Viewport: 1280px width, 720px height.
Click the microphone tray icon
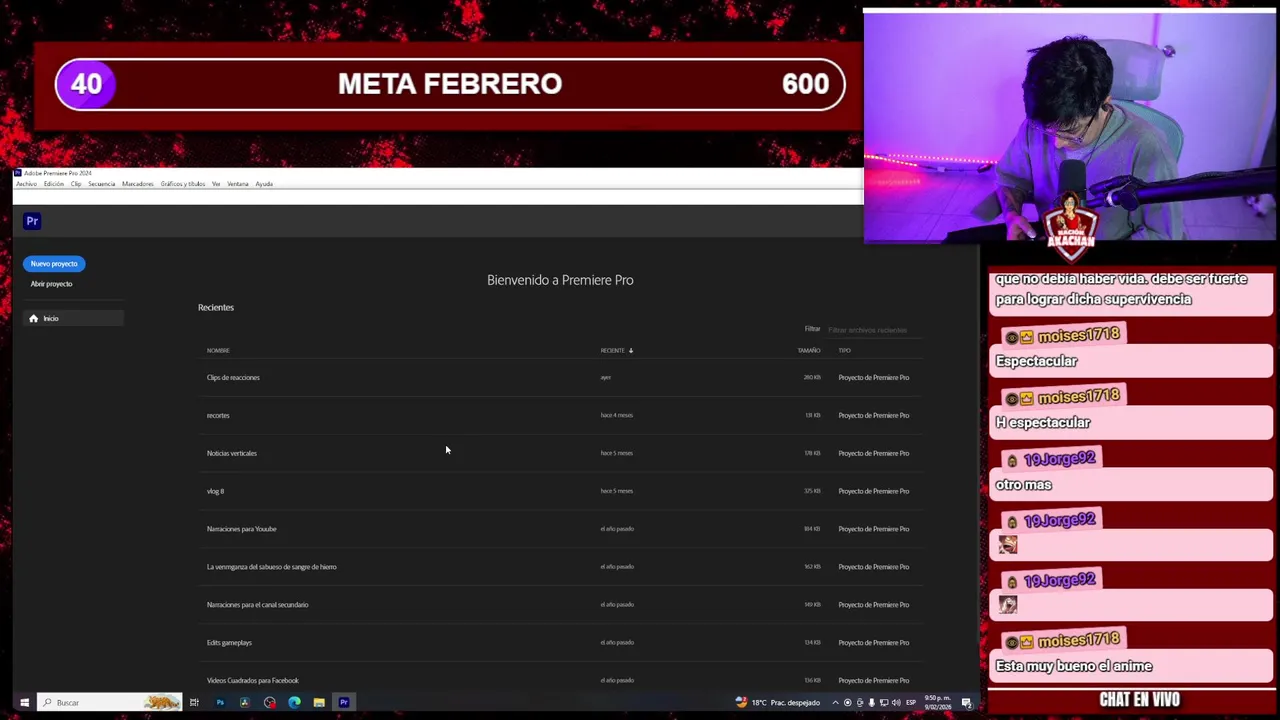(872, 703)
